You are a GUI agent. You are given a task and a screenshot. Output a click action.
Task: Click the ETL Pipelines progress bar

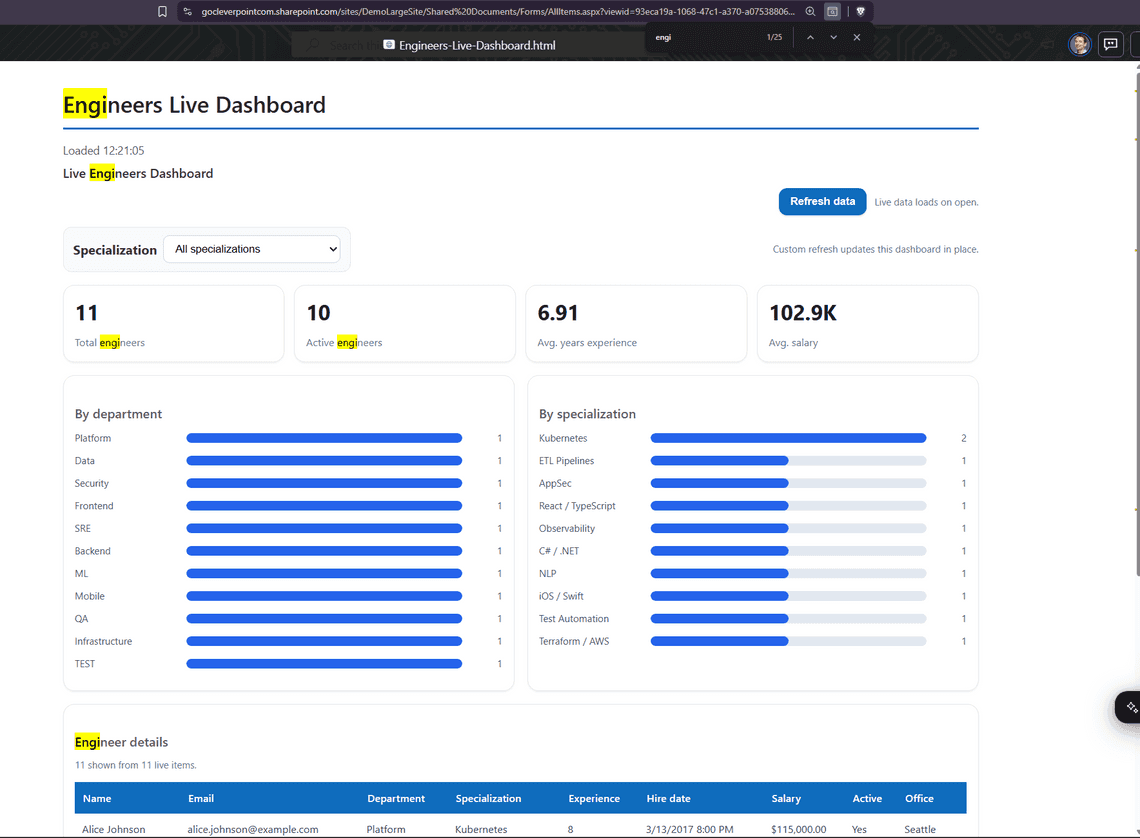pos(788,461)
